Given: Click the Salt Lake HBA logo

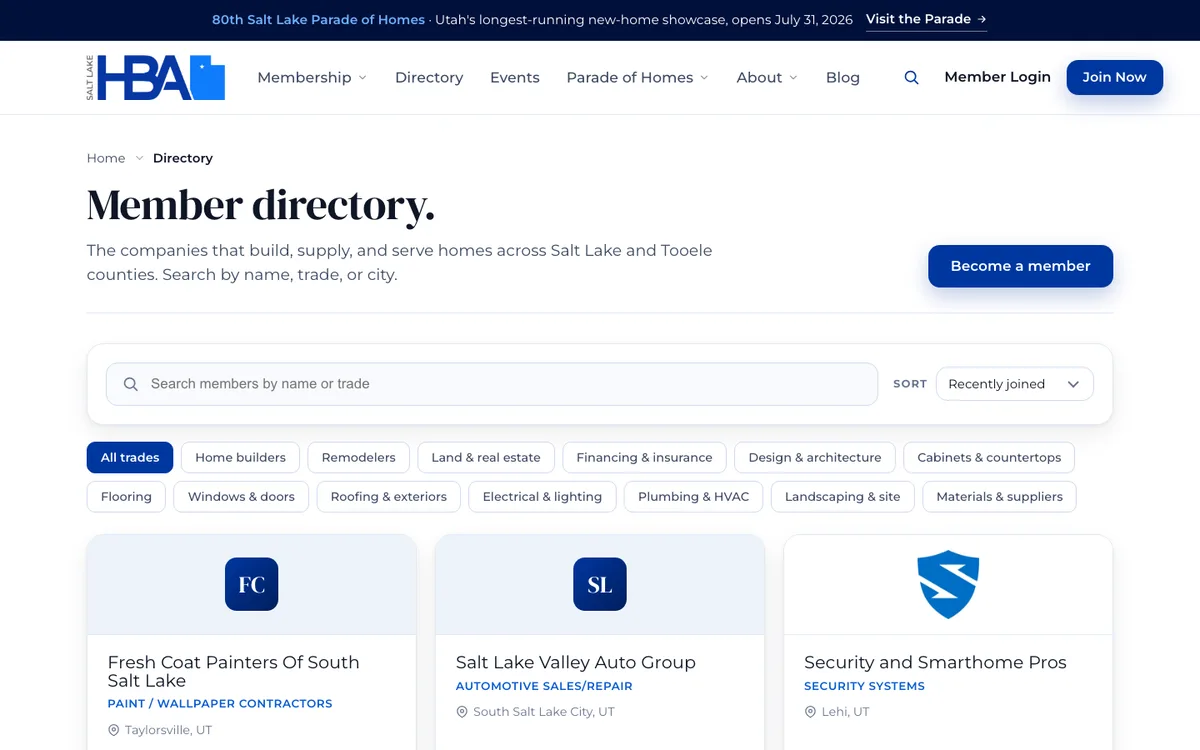Looking at the screenshot, I should (x=155, y=77).
